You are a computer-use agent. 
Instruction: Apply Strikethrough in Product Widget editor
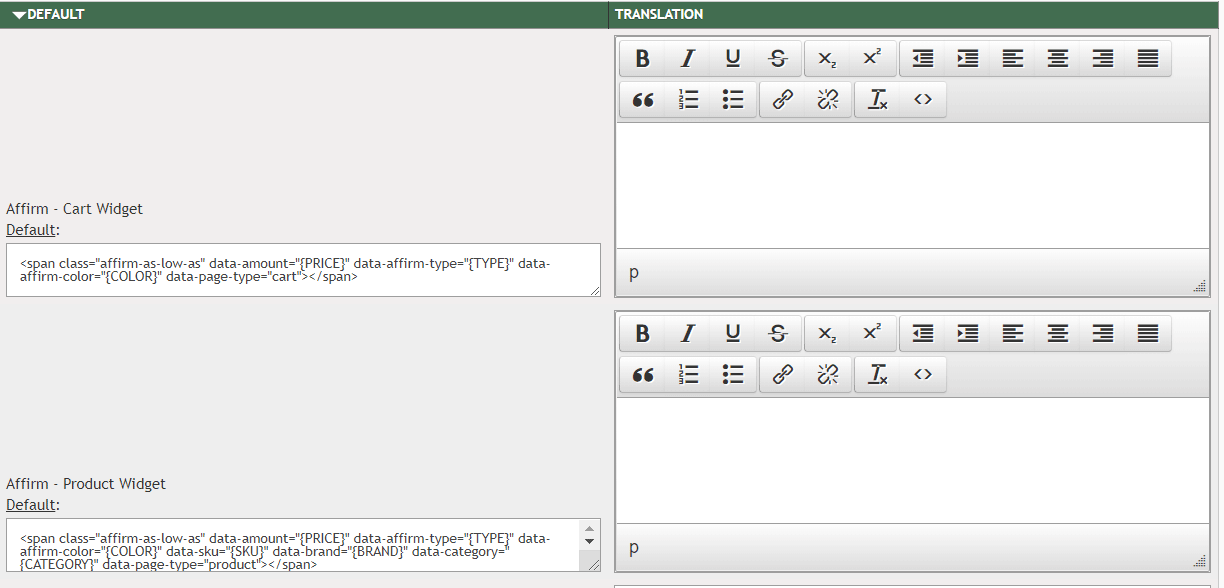pos(778,334)
